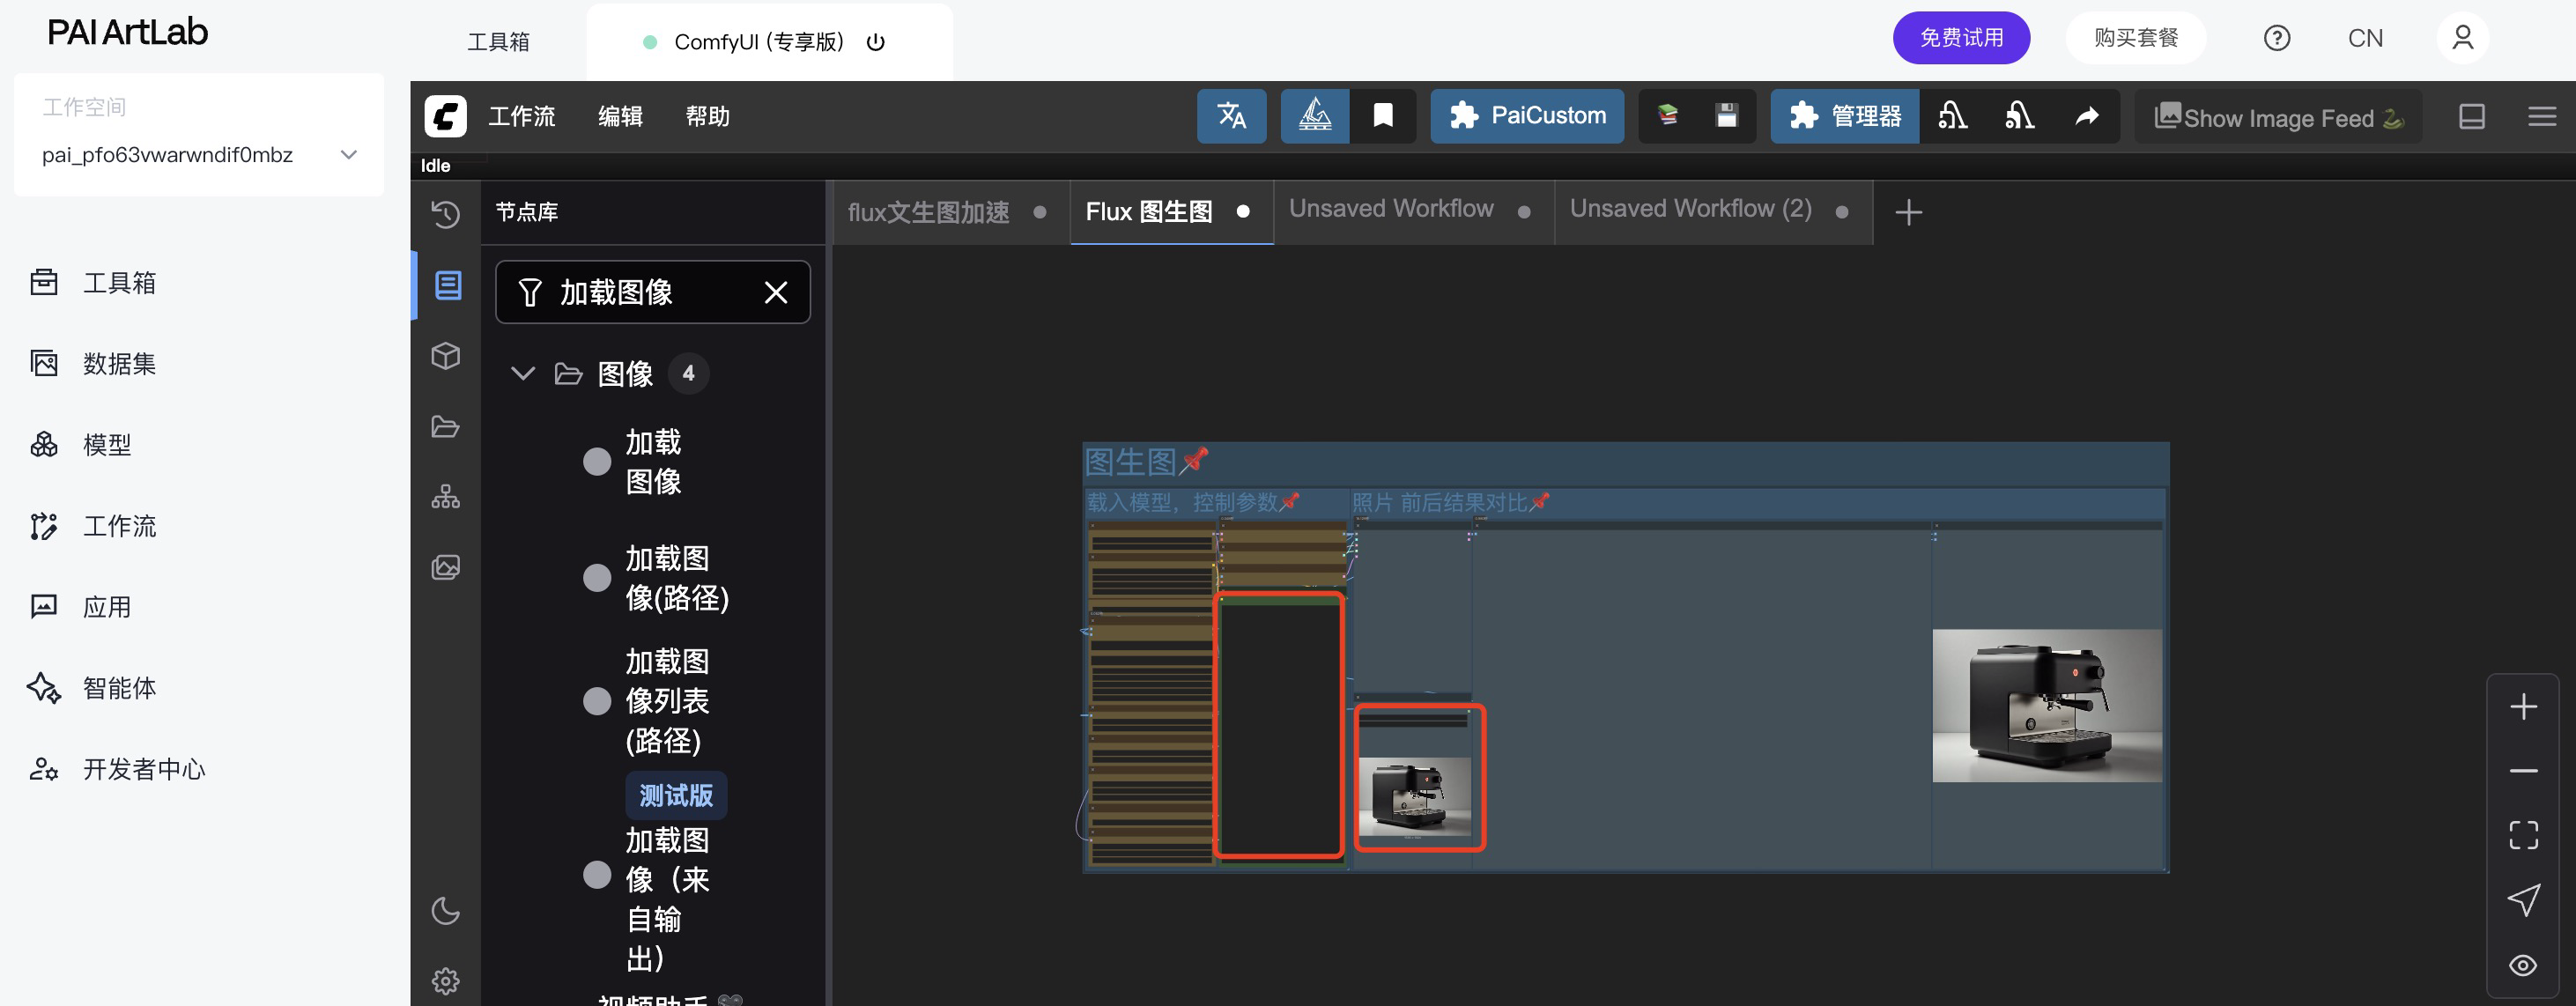Expand the workspace pai_pfo63vwarwndif0mbz dropdown
This screenshot has width=2576, height=1006.
[349, 155]
